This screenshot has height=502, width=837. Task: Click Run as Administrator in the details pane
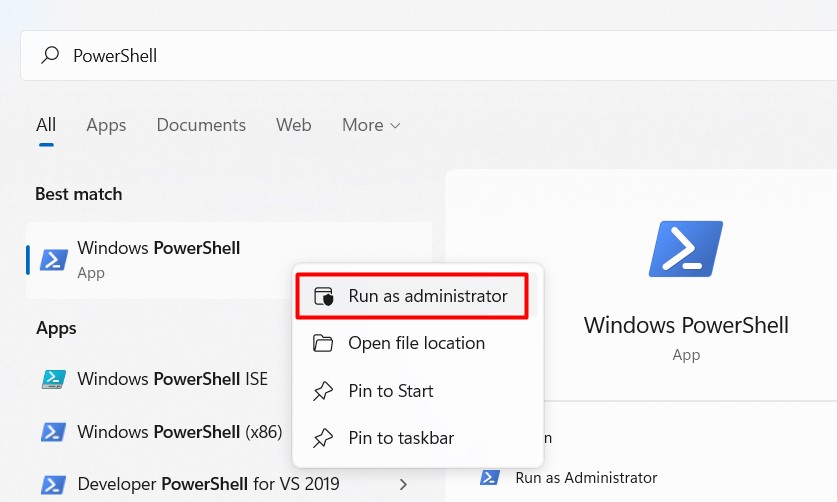(x=586, y=477)
